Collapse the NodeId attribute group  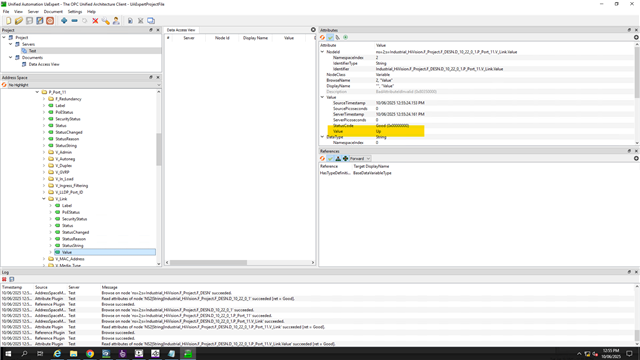click(322, 52)
